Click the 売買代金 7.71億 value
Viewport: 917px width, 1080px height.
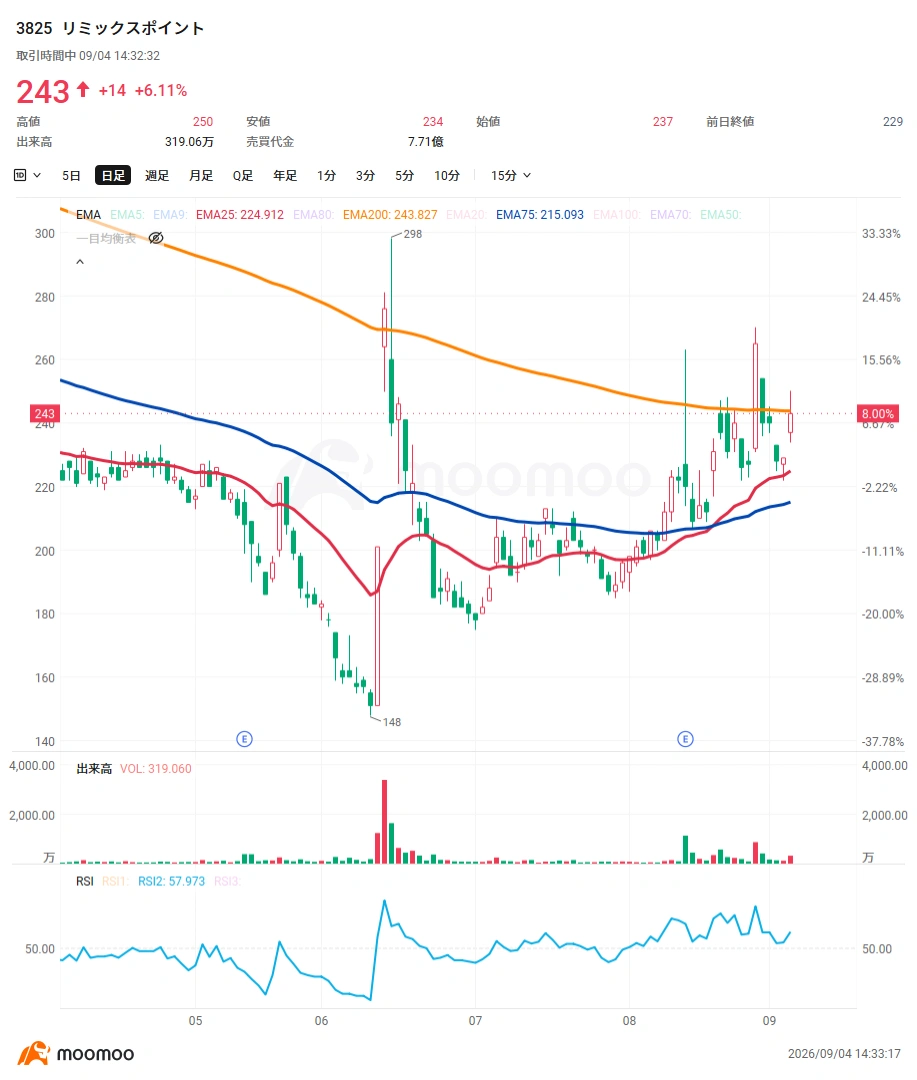coord(426,142)
